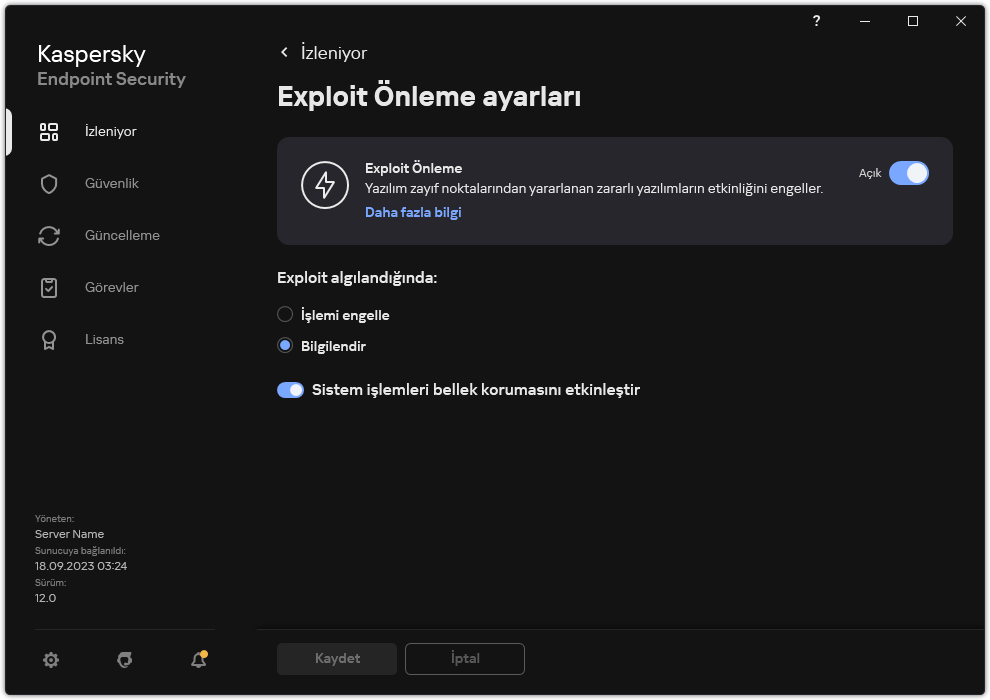Switch to the Güncelleme tab
990x700 pixels.
coord(112,235)
